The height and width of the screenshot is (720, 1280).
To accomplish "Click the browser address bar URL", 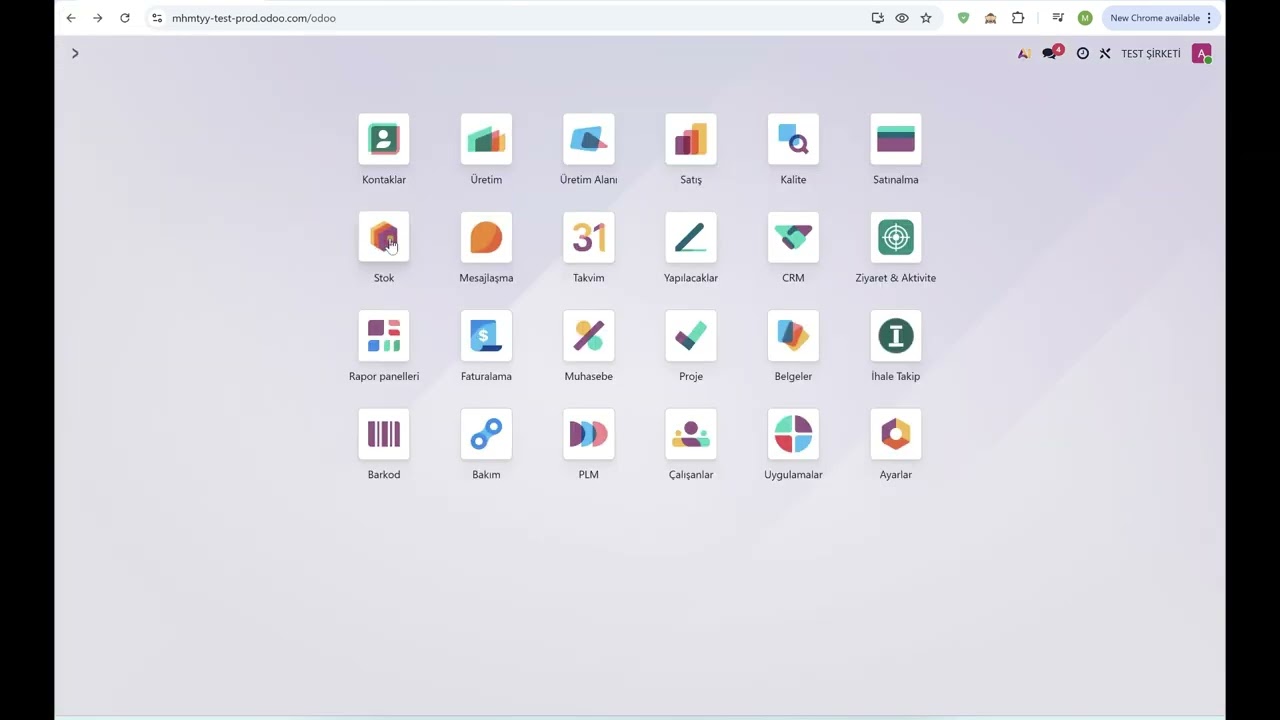I will click(254, 18).
